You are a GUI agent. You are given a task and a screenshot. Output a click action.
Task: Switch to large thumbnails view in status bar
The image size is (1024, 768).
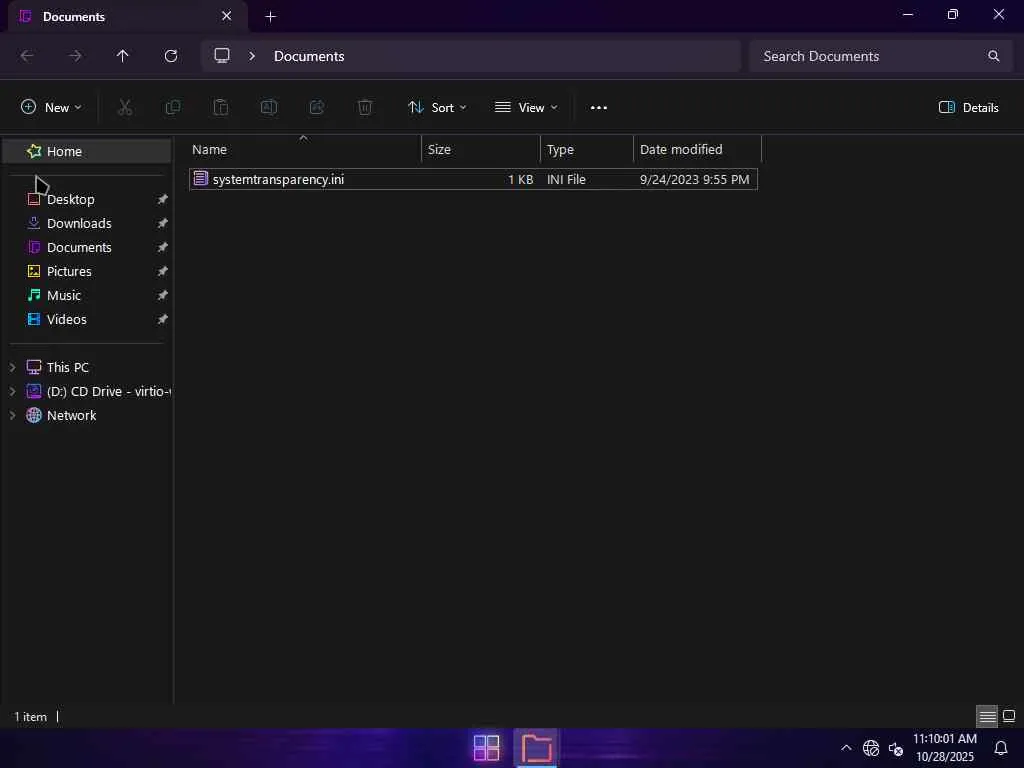[x=1009, y=716]
